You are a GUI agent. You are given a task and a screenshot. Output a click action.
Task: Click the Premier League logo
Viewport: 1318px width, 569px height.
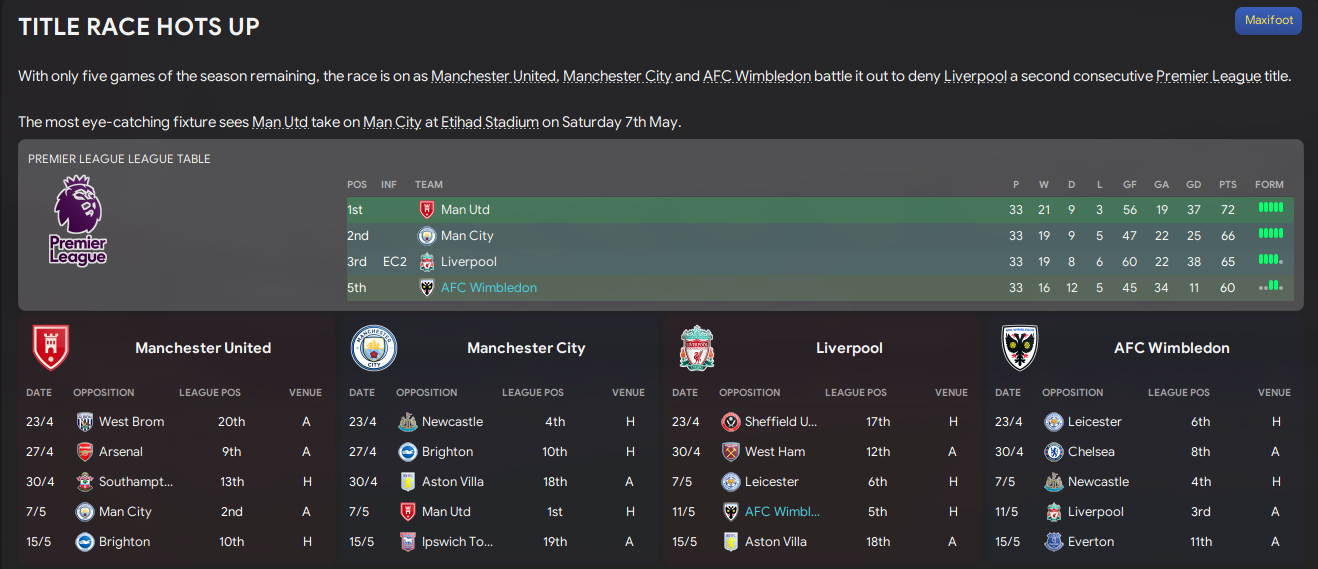point(78,220)
